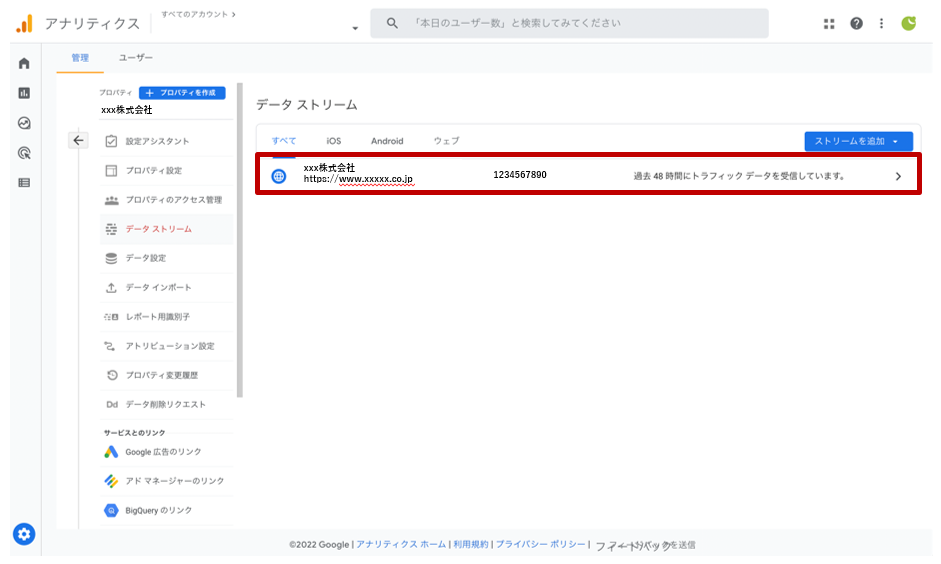
Task: Click the search field at the top
Action: point(569,23)
